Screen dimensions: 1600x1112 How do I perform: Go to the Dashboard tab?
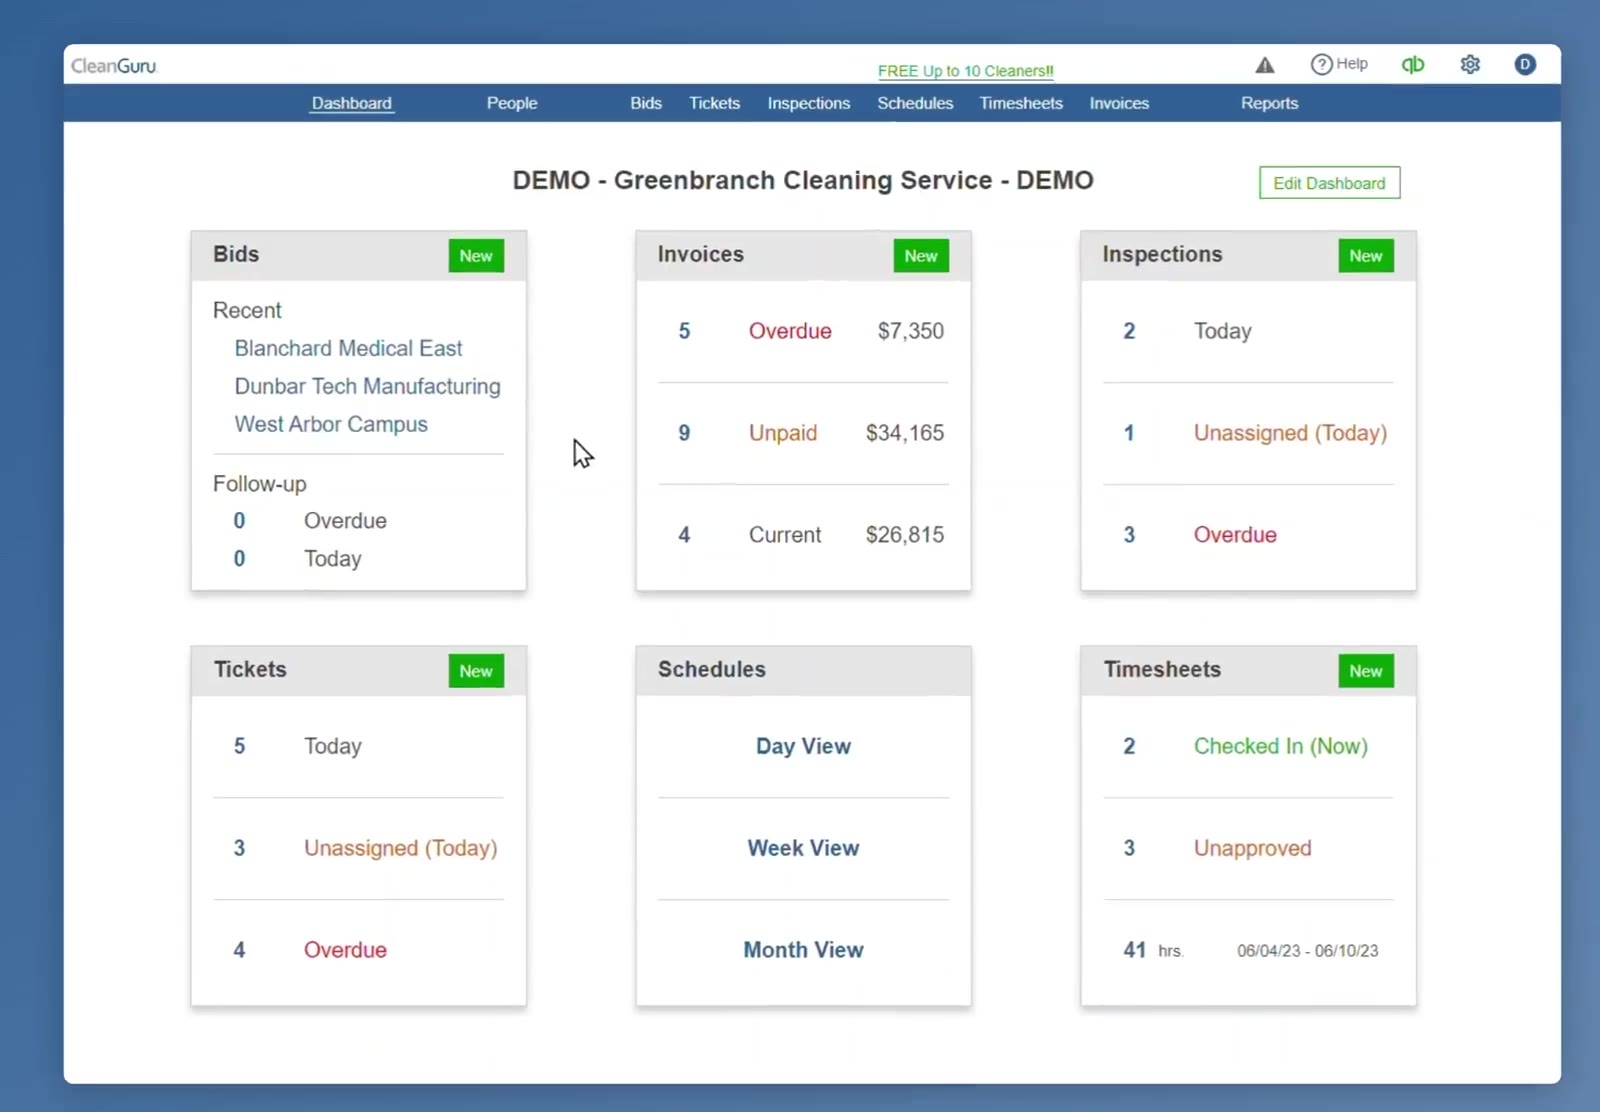pyautogui.click(x=351, y=103)
